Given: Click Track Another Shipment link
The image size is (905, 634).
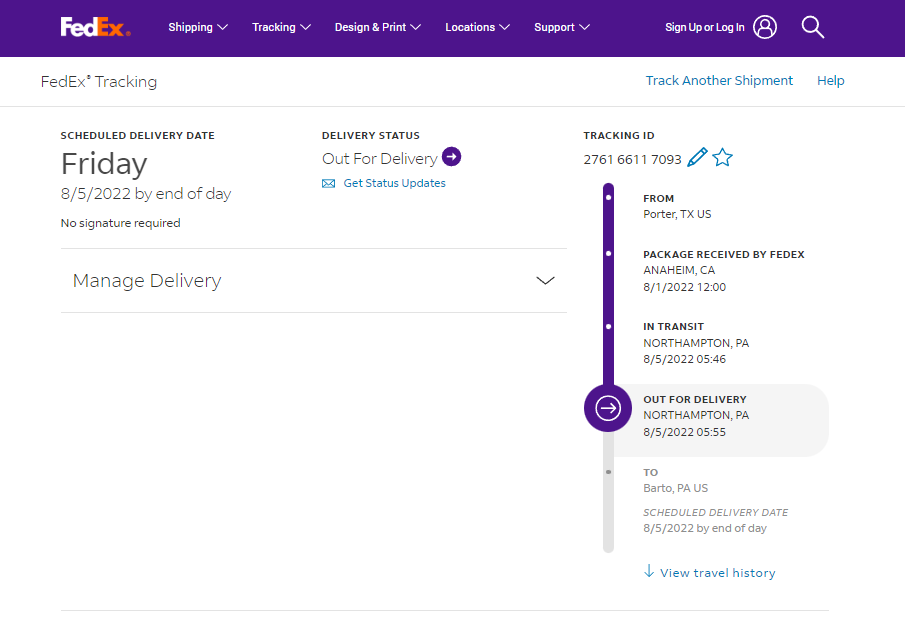Looking at the screenshot, I should click(x=719, y=80).
